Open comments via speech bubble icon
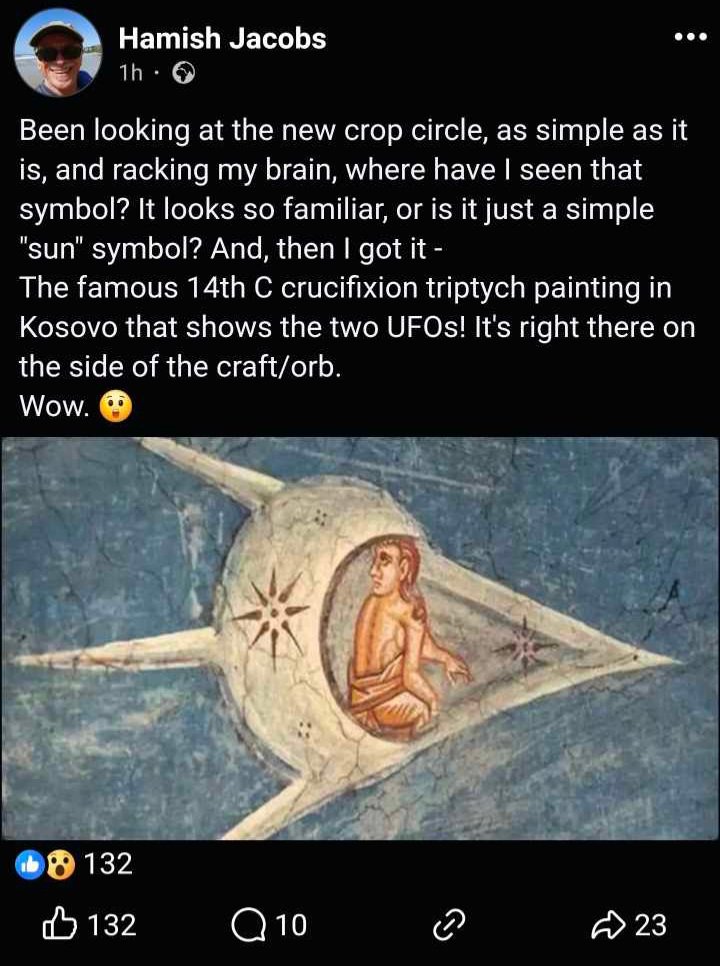Screen dimensions: 720x966 point(249,925)
